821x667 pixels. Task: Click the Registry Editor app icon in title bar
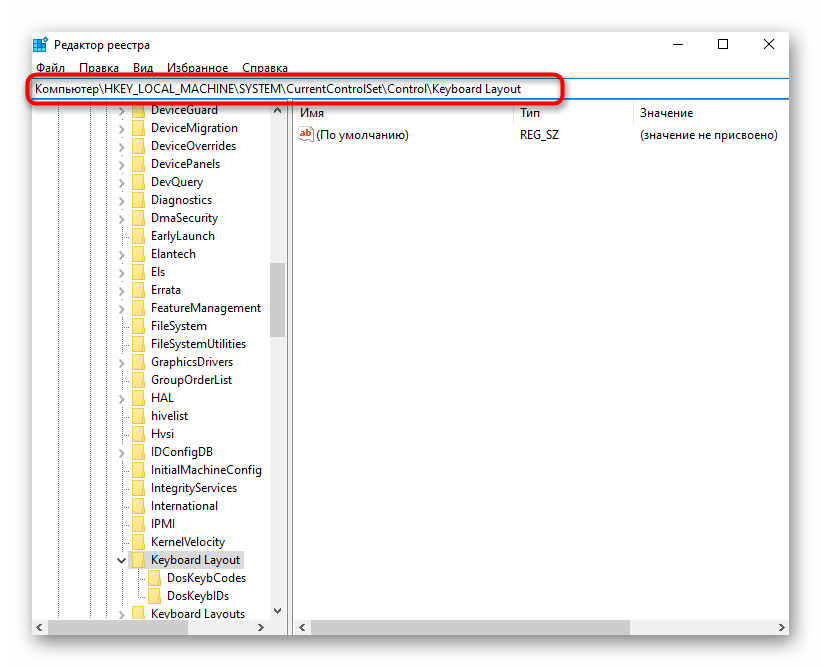[x=40, y=44]
